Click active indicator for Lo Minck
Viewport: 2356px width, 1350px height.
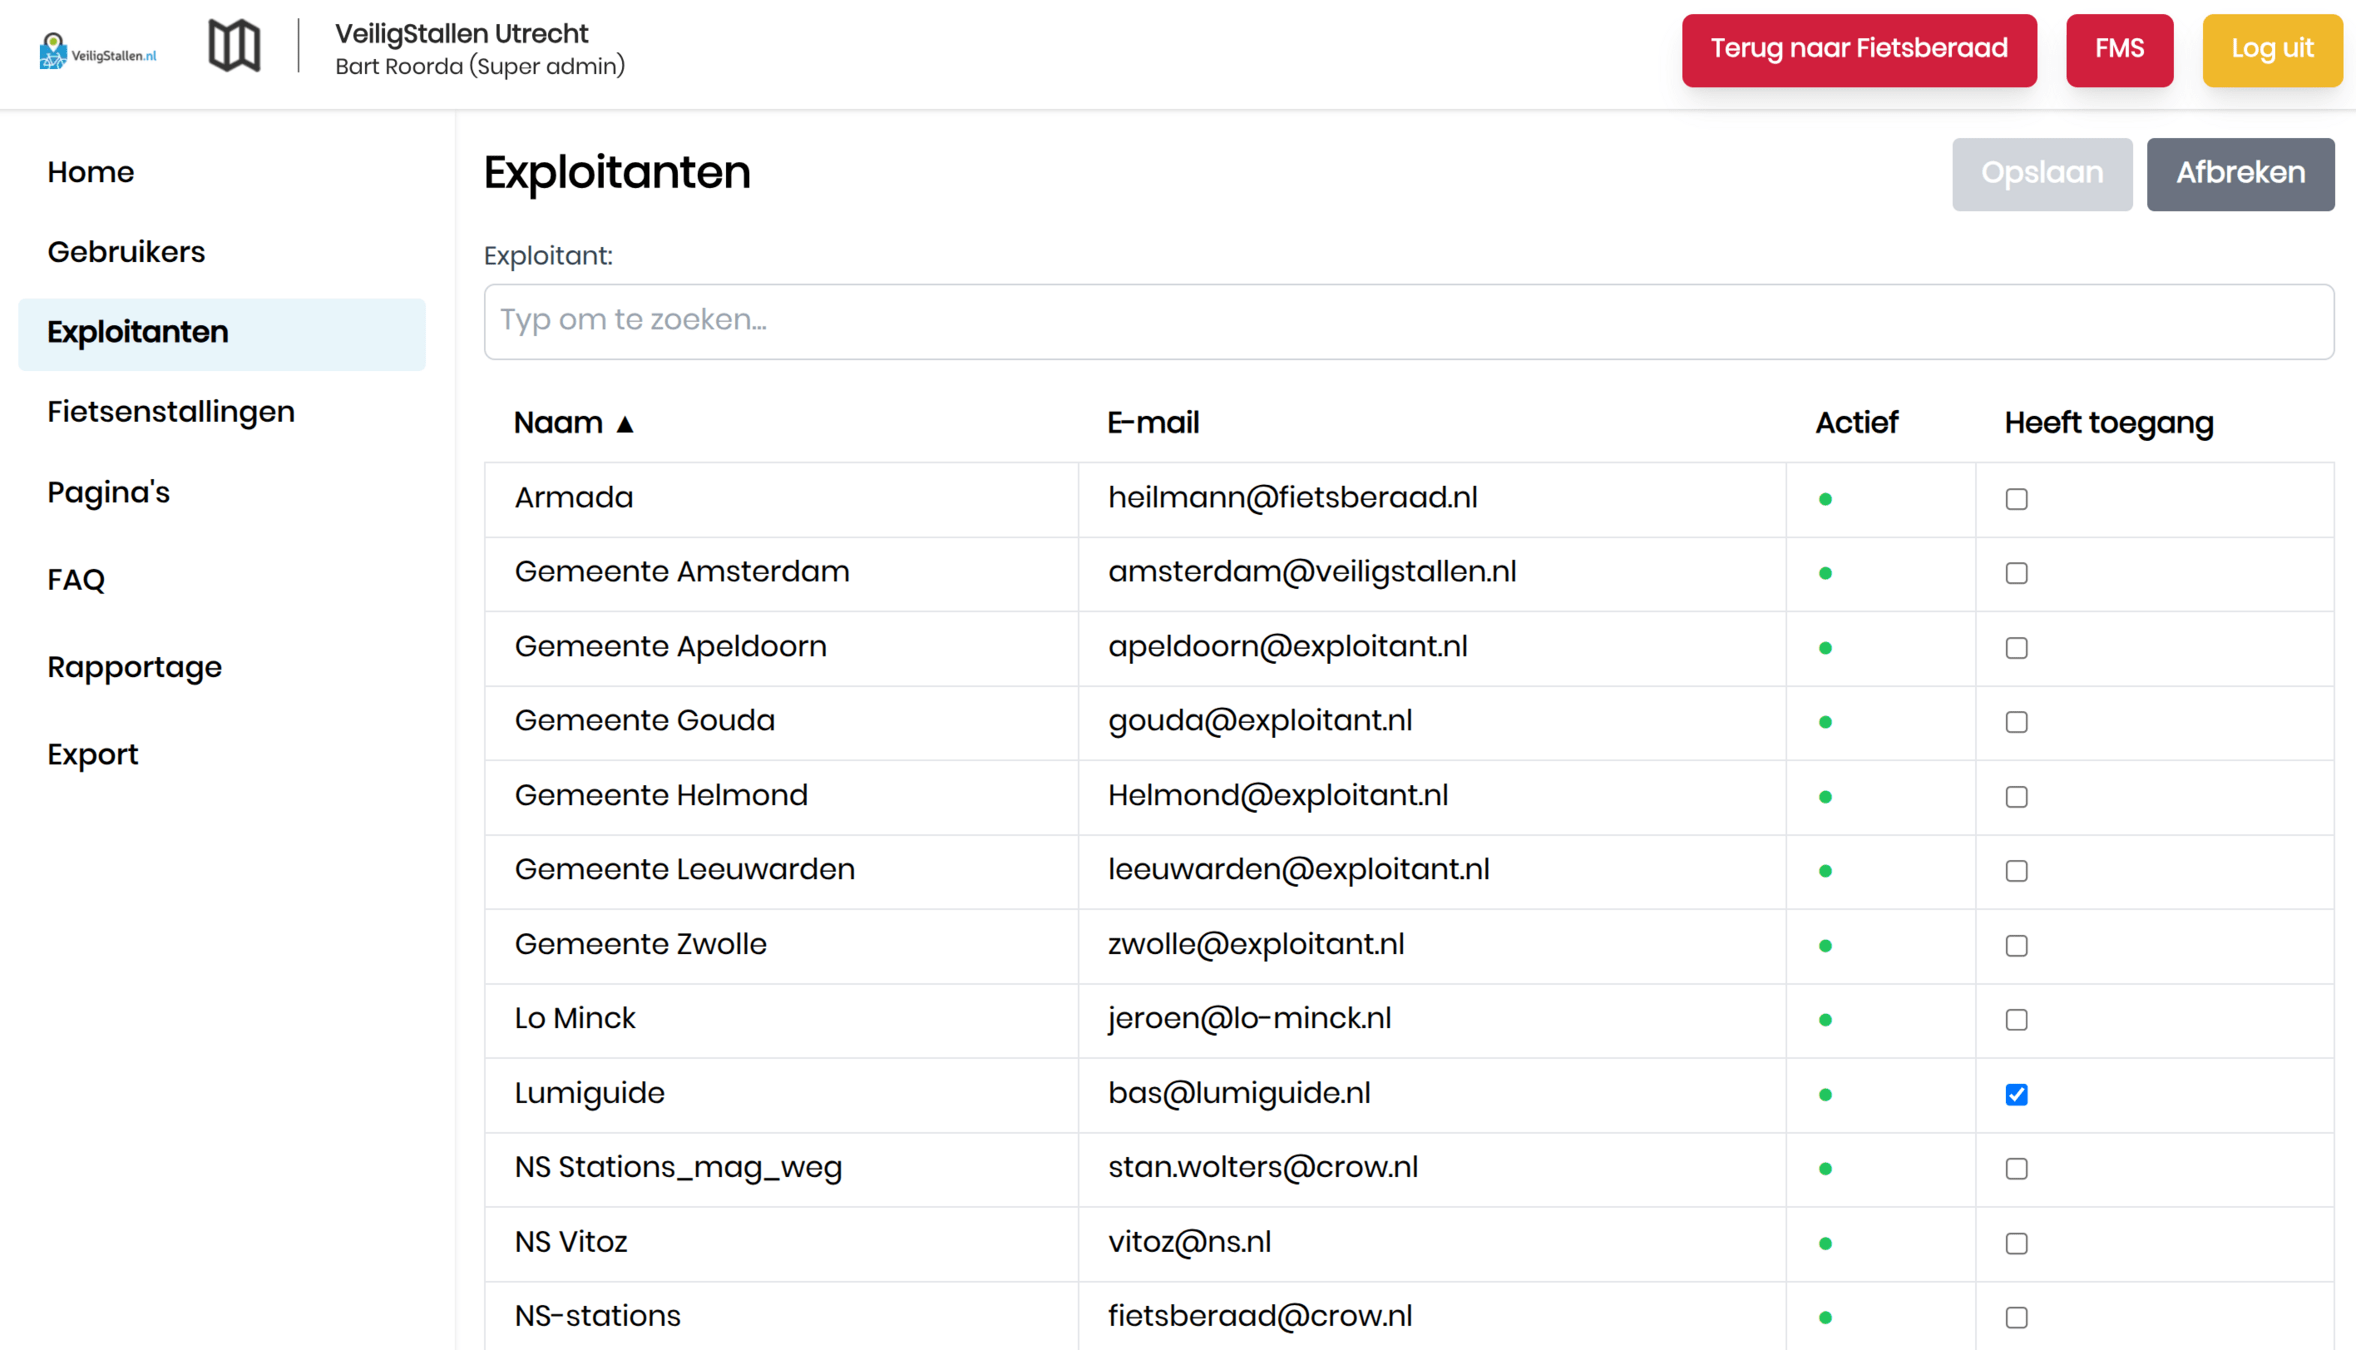click(x=1825, y=1020)
